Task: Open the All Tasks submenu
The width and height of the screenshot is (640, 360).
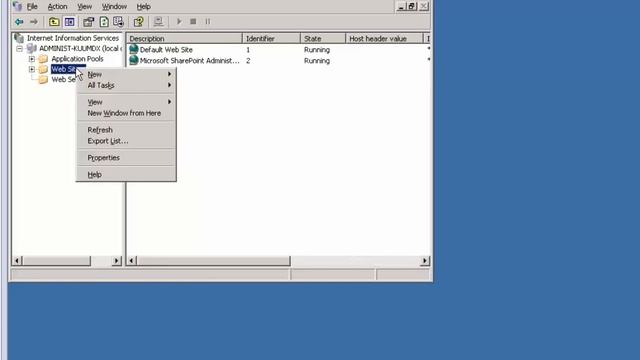Action: click(x=126, y=85)
